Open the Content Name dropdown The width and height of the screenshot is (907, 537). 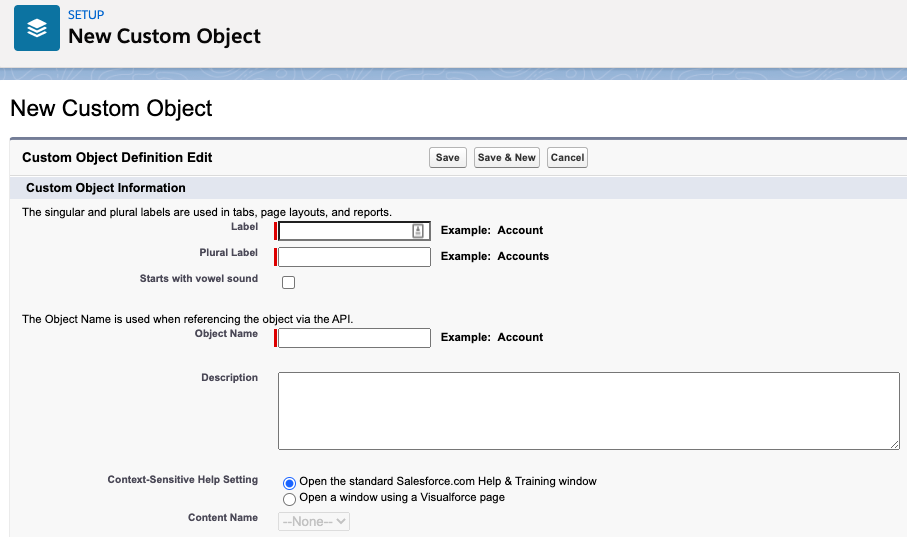pos(314,521)
